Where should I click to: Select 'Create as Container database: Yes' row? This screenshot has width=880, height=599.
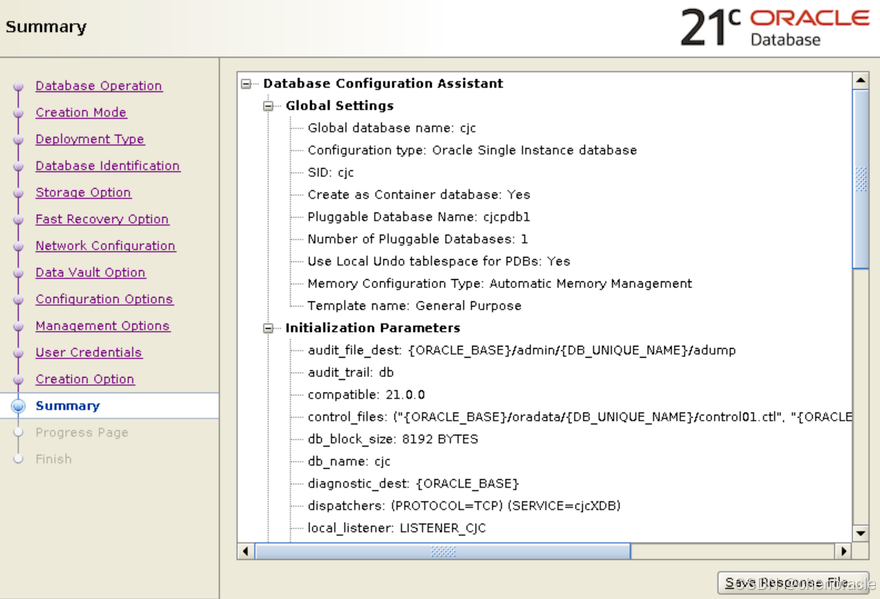[x=419, y=195]
